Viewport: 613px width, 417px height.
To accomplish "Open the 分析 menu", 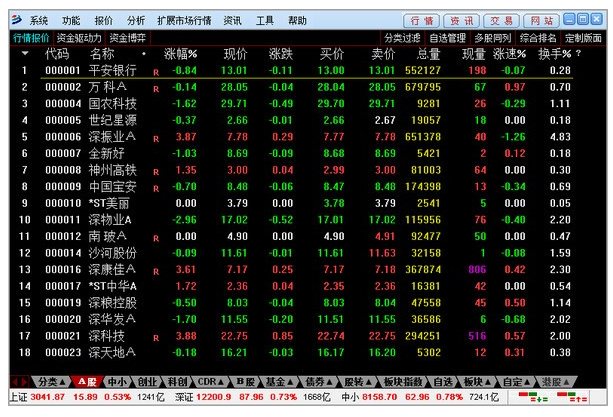I will (x=136, y=20).
